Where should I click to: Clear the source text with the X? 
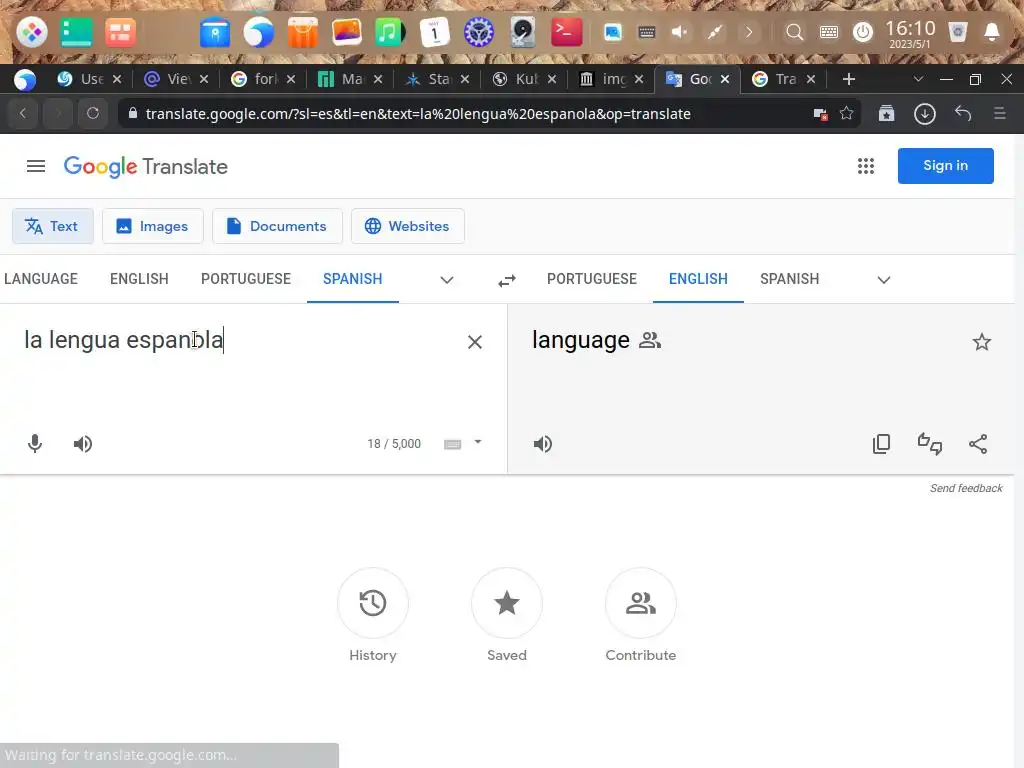[x=475, y=342]
